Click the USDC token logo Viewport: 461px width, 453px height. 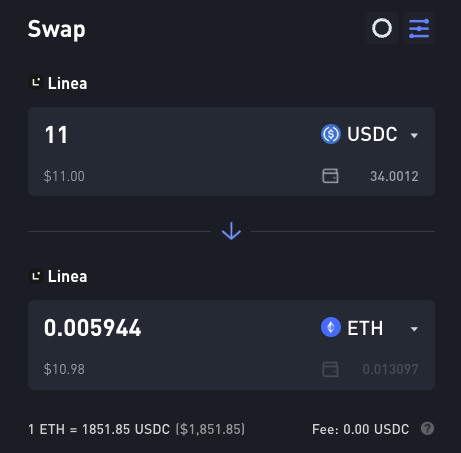331,134
